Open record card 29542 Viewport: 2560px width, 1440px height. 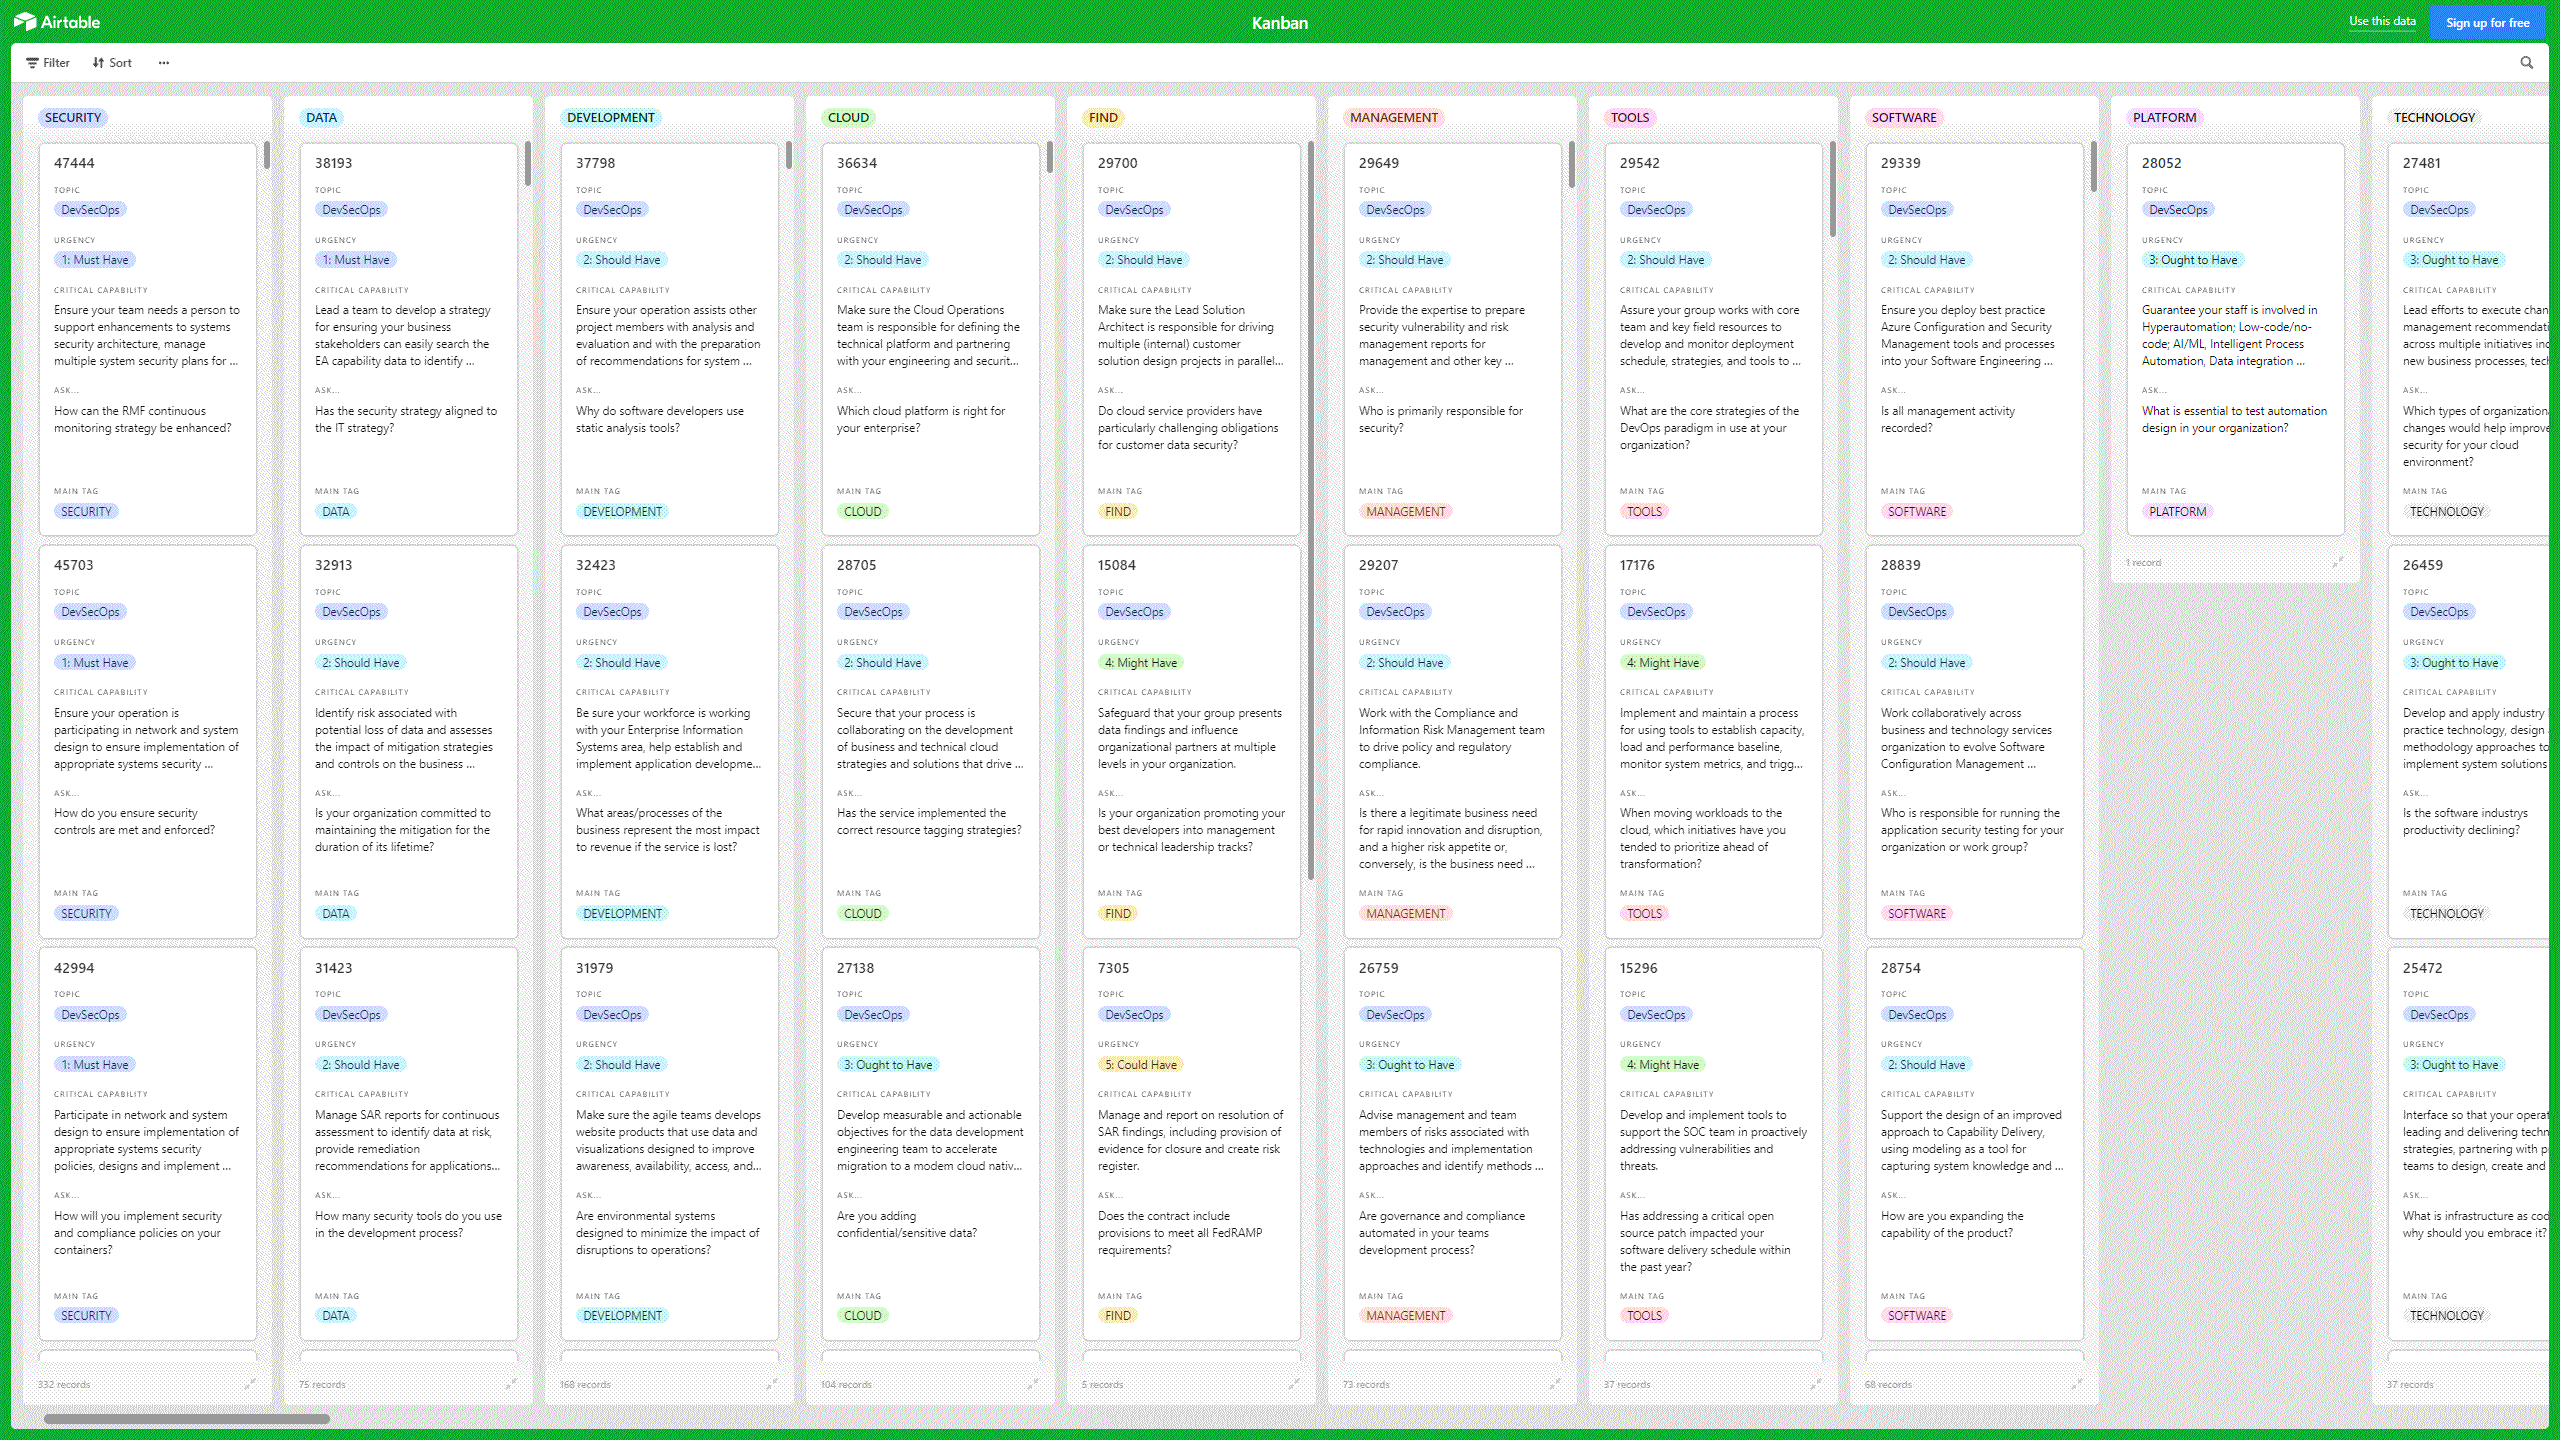point(1714,339)
